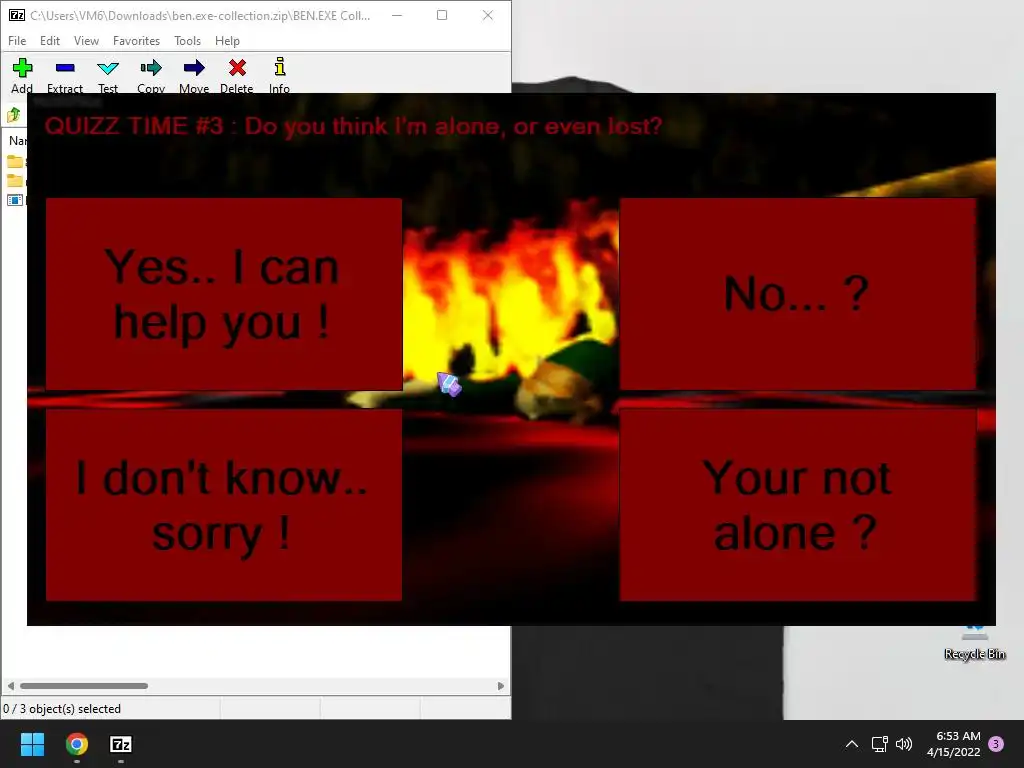Click the Extract icon in 7-Zip toolbar
This screenshot has height=768, width=1024.
(x=65, y=68)
